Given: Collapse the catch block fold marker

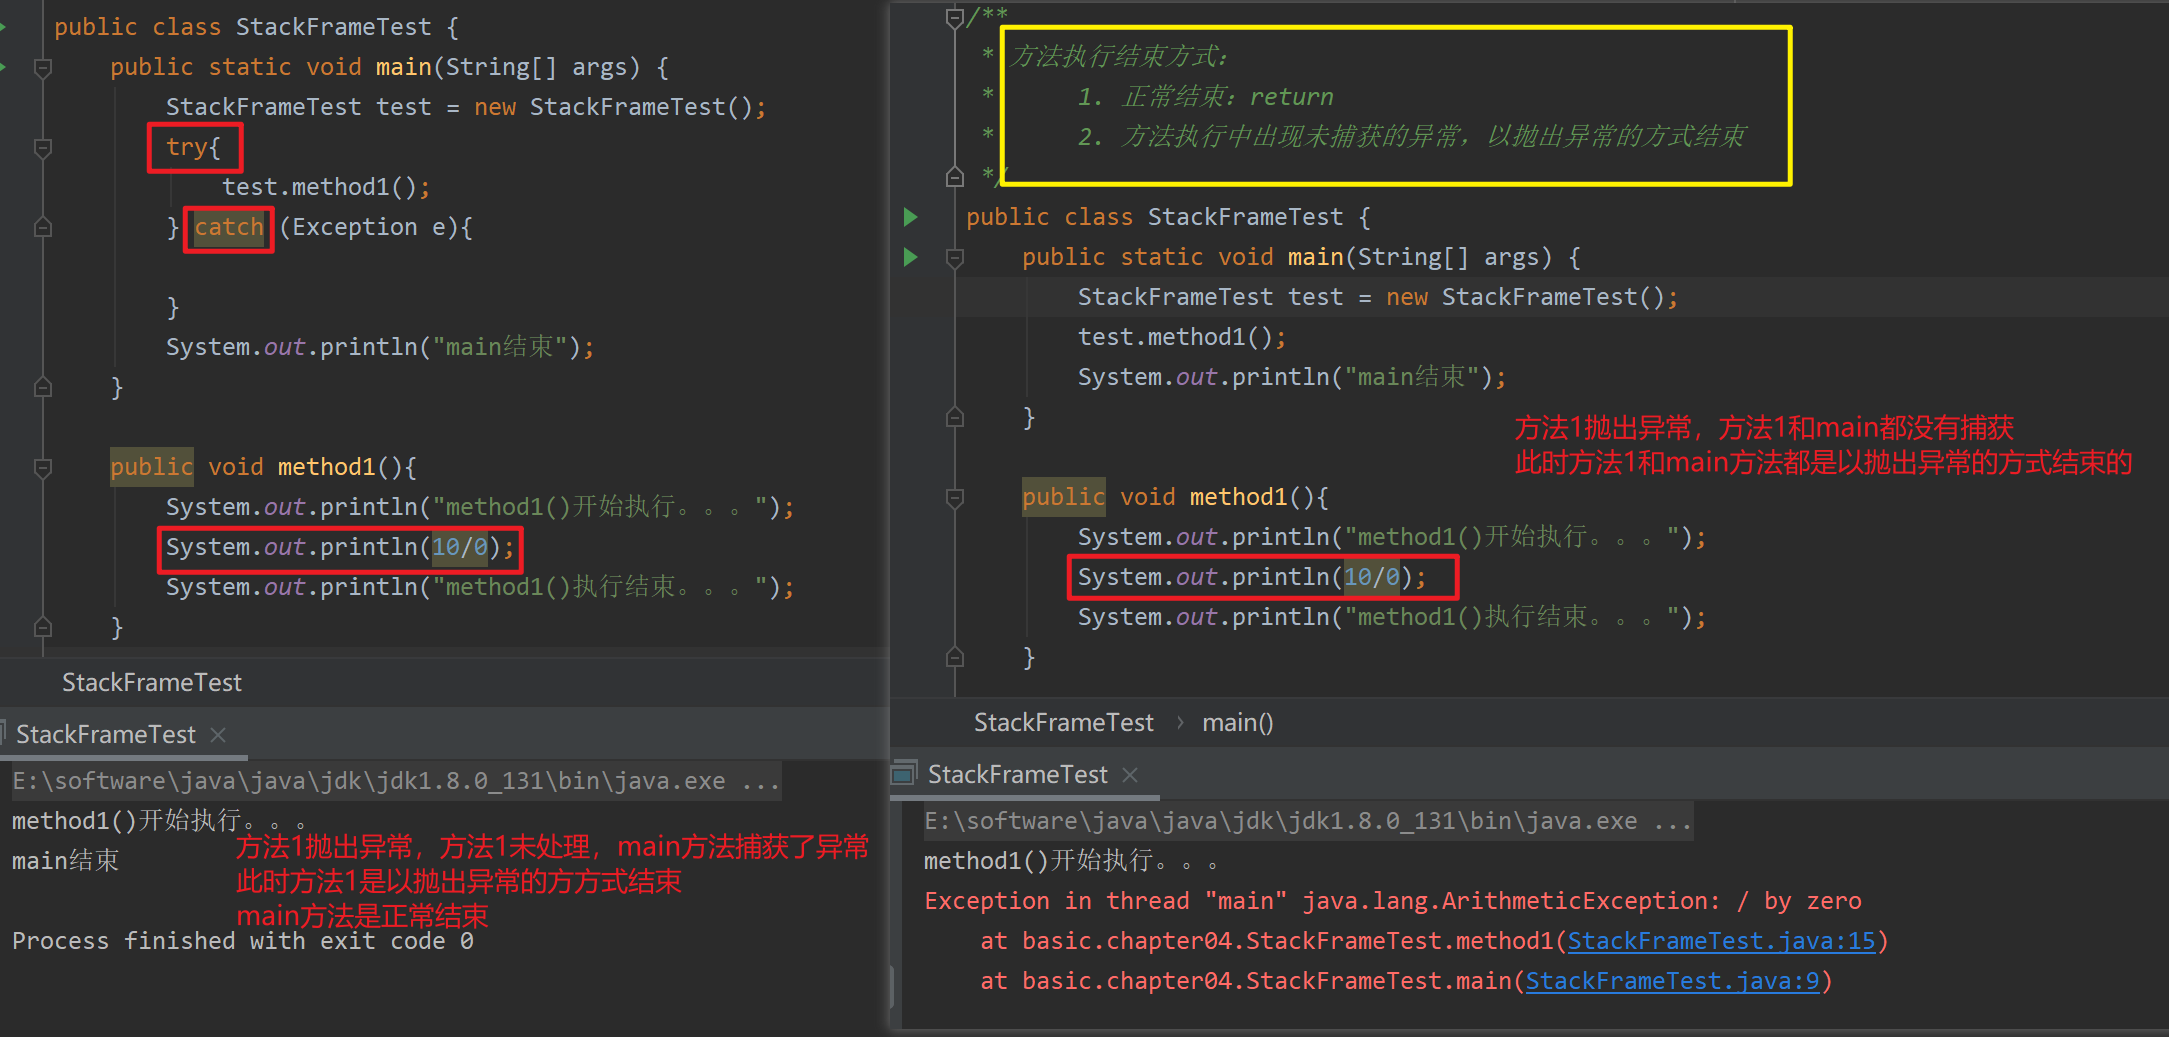Looking at the screenshot, I should tap(42, 227).
